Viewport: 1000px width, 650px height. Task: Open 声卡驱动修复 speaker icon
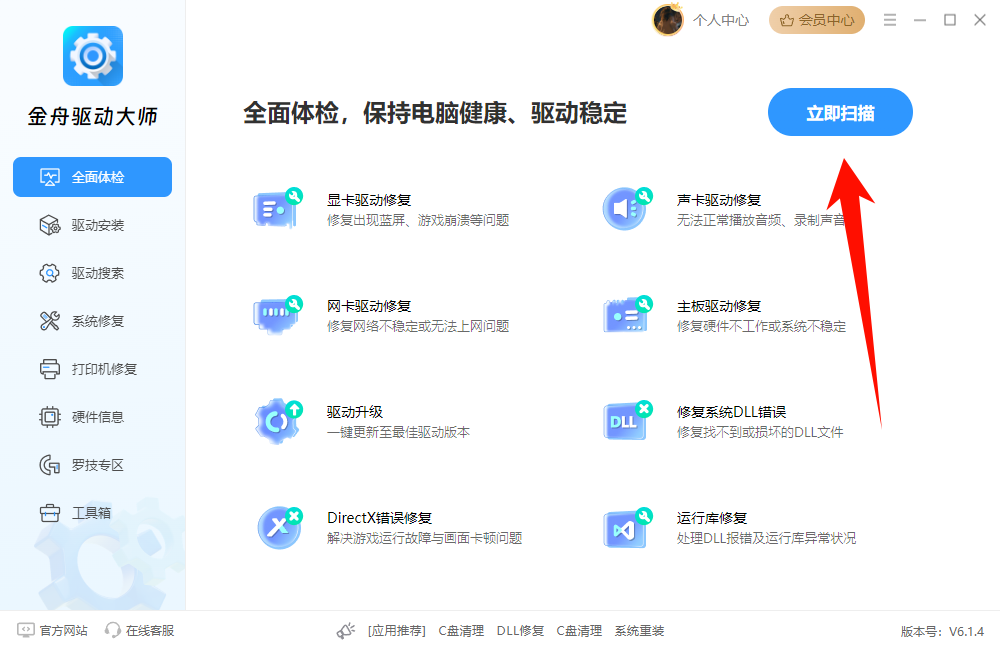[x=628, y=208]
